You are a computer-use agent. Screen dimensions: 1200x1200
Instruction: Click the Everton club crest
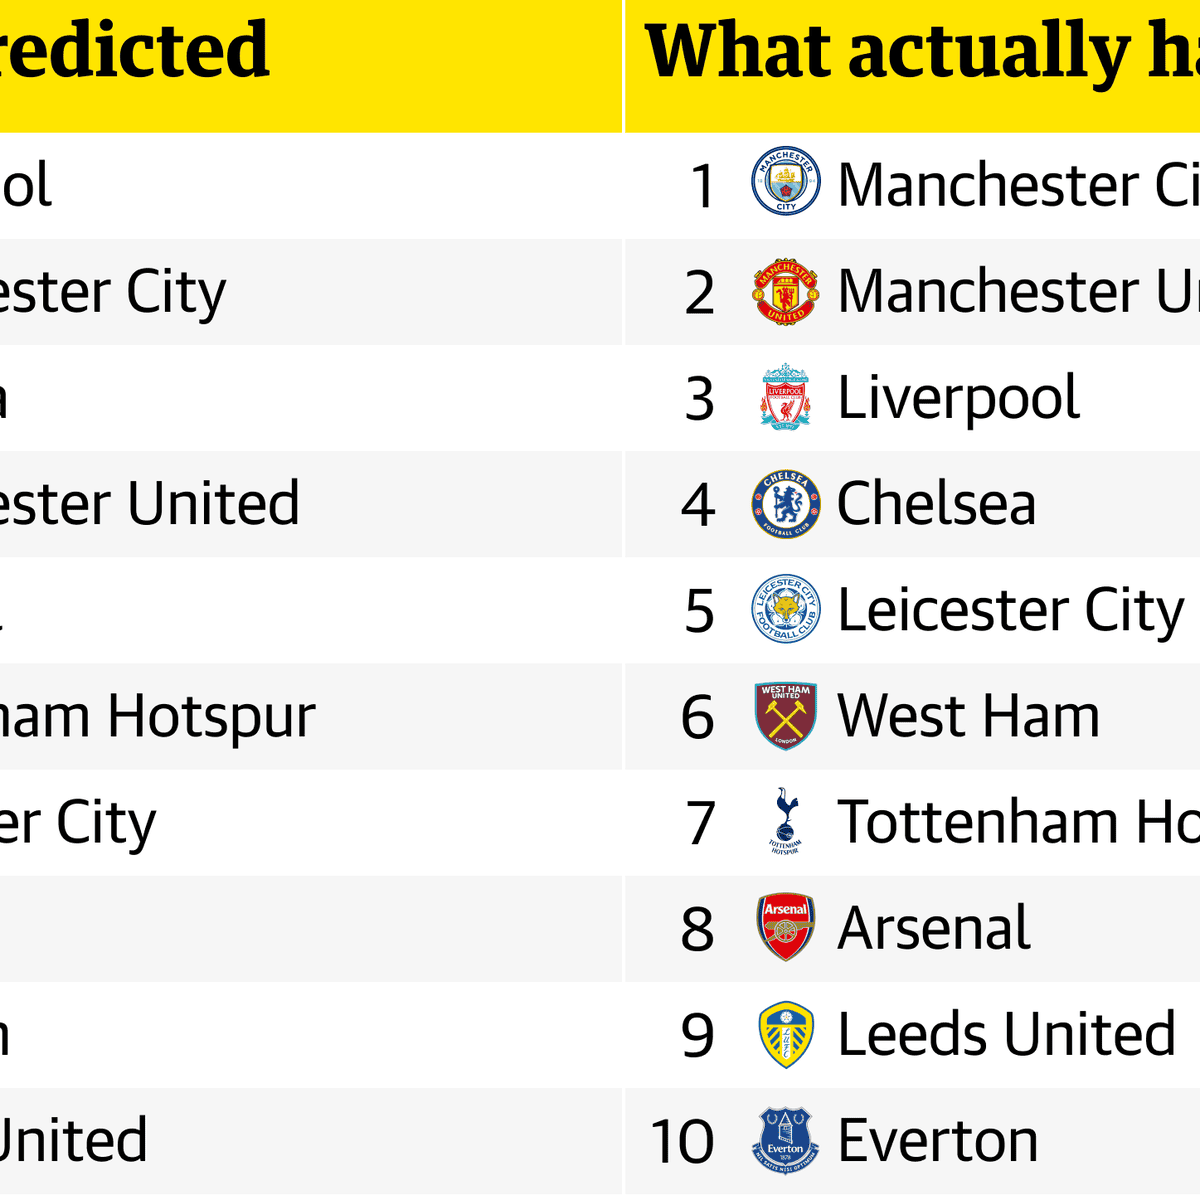tap(785, 1140)
